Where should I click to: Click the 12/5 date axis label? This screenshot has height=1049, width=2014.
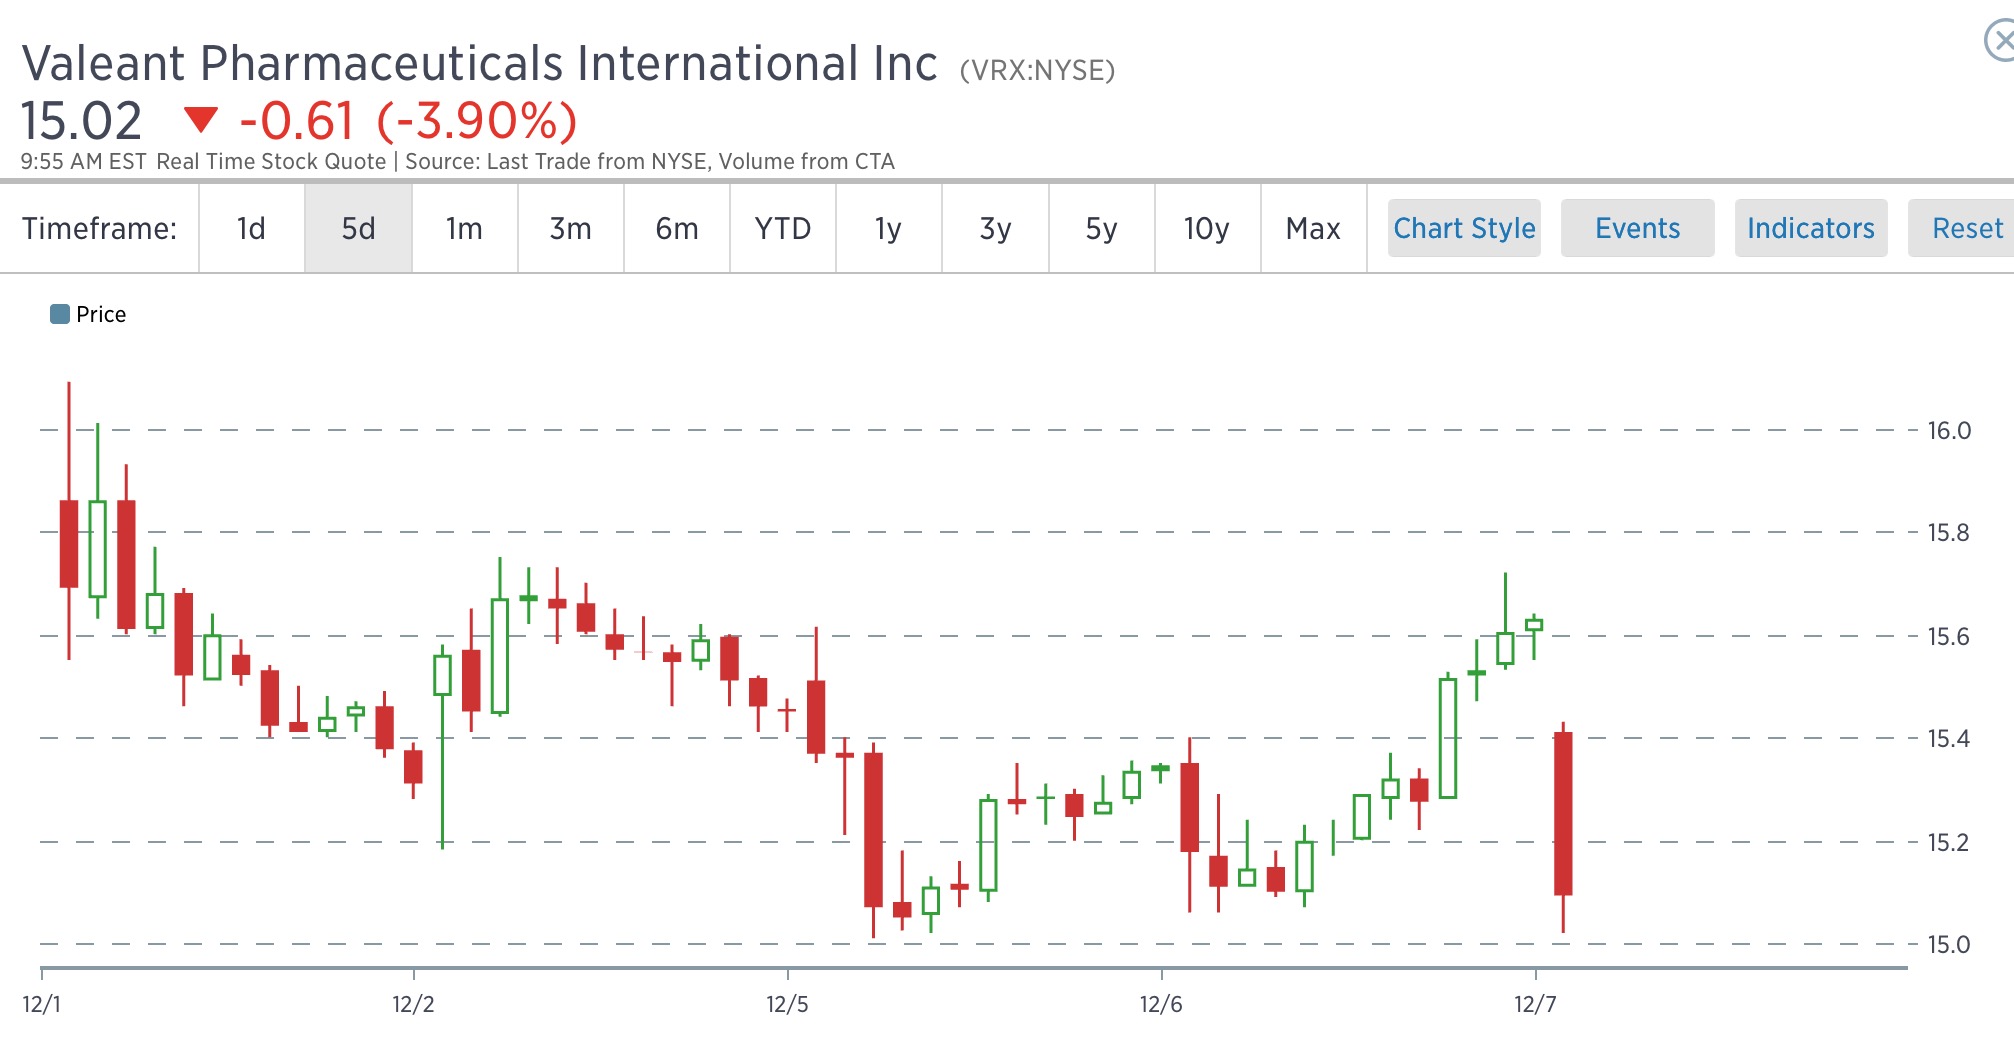click(x=787, y=1004)
